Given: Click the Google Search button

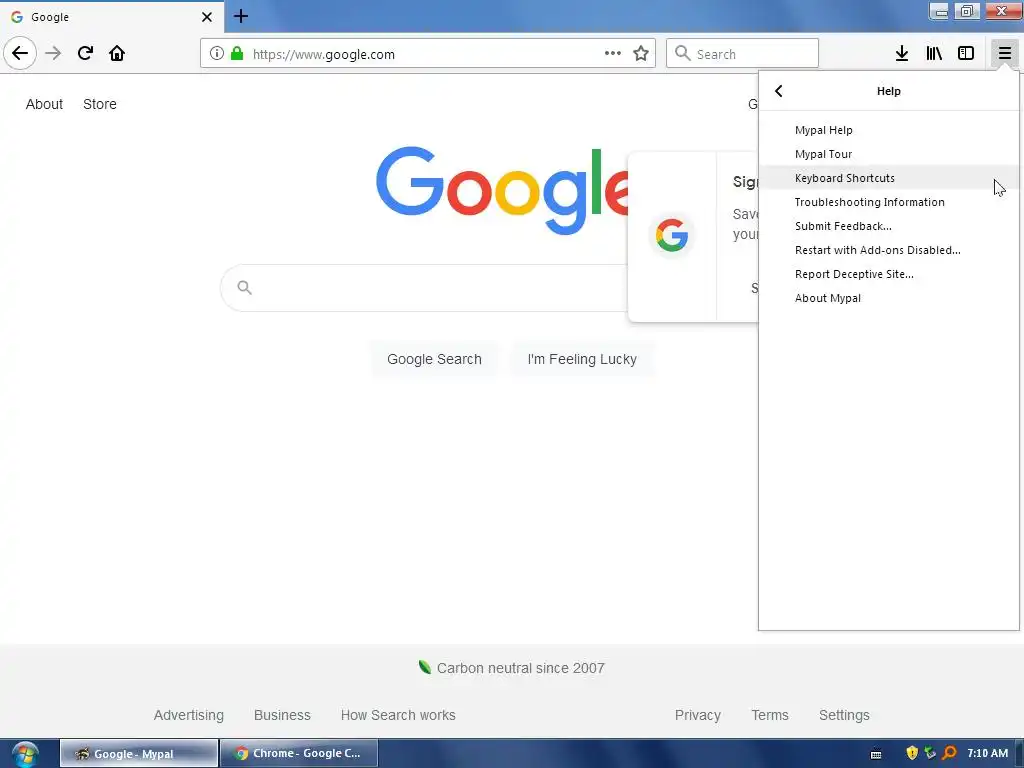Looking at the screenshot, I should pos(434,359).
